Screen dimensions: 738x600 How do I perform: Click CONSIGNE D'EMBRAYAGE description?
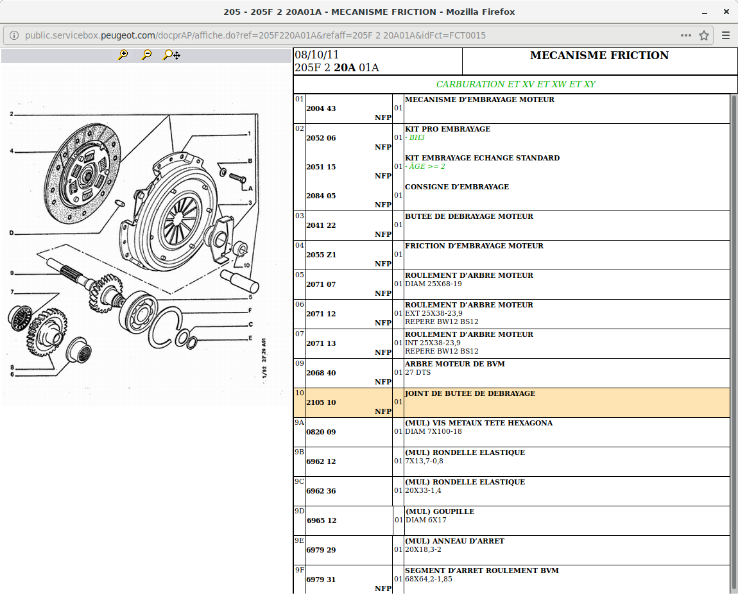(x=457, y=187)
